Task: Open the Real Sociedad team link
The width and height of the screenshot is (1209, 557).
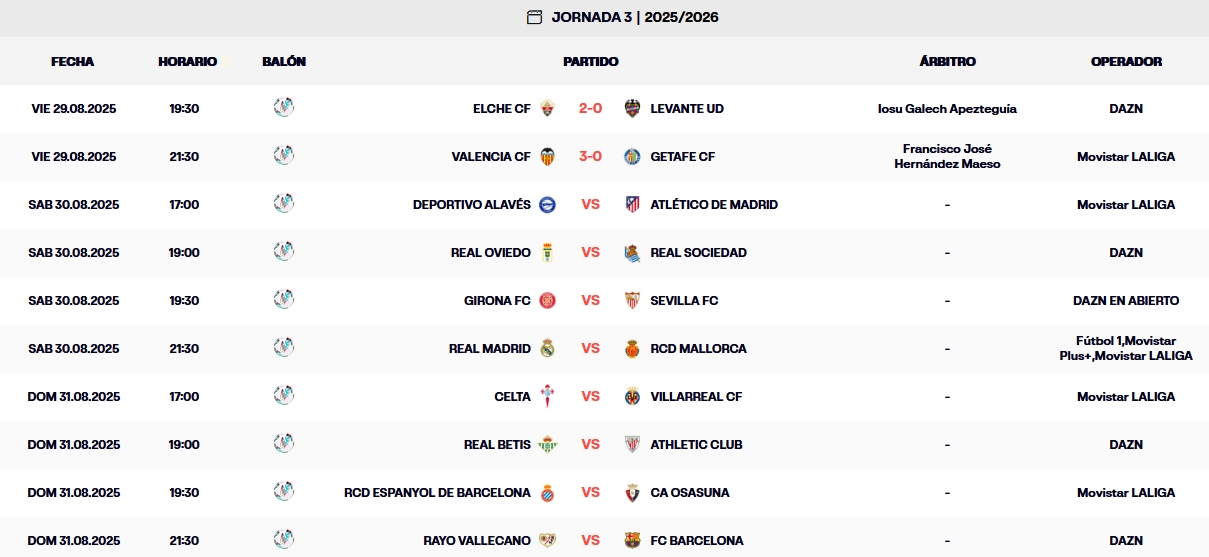Action: (x=698, y=252)
